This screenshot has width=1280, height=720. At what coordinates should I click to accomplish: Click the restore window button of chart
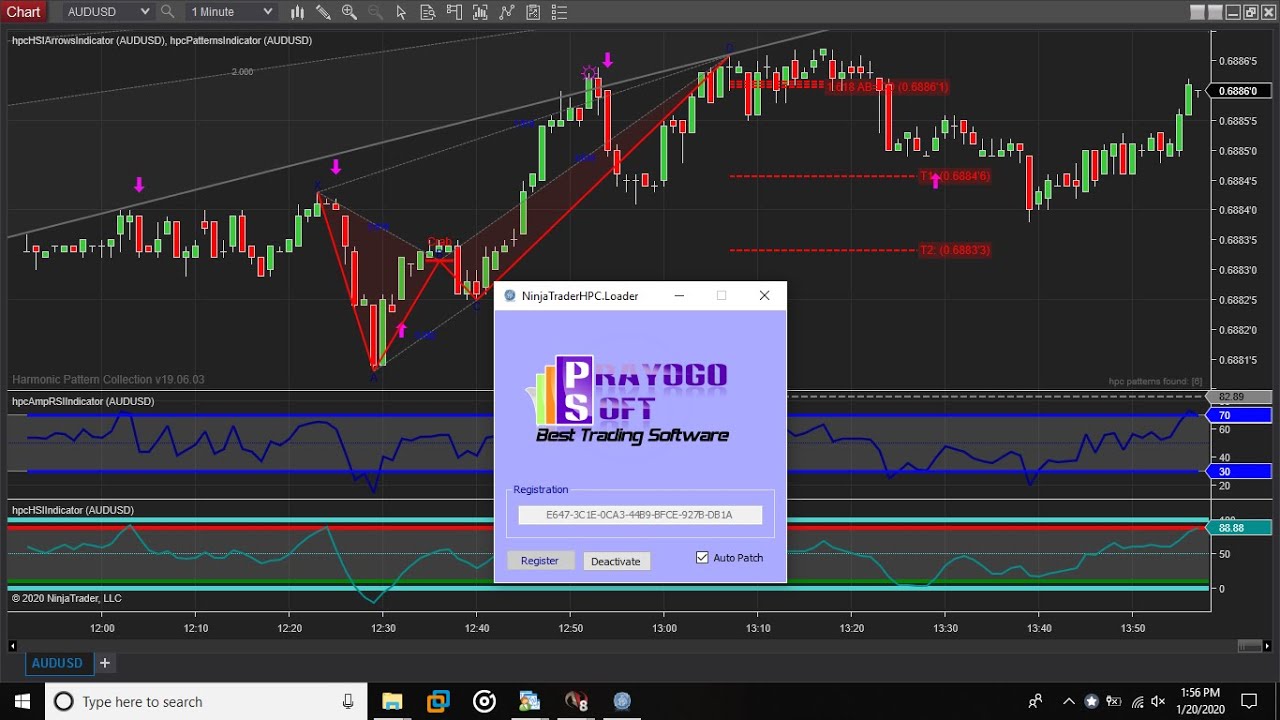pyautogui.click(x=1250, y=12)
